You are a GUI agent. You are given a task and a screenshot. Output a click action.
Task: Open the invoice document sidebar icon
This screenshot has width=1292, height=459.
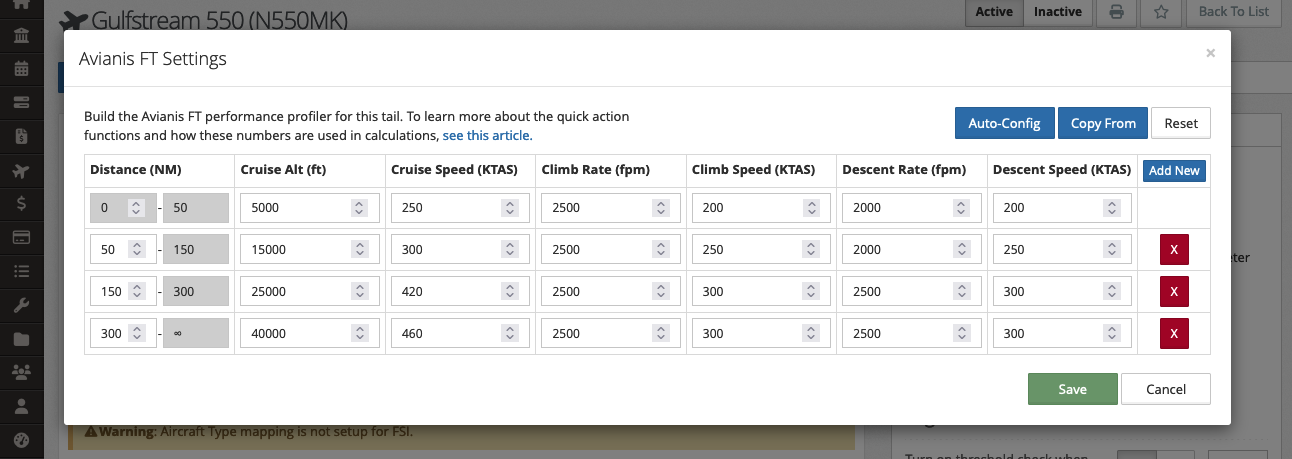21,135
